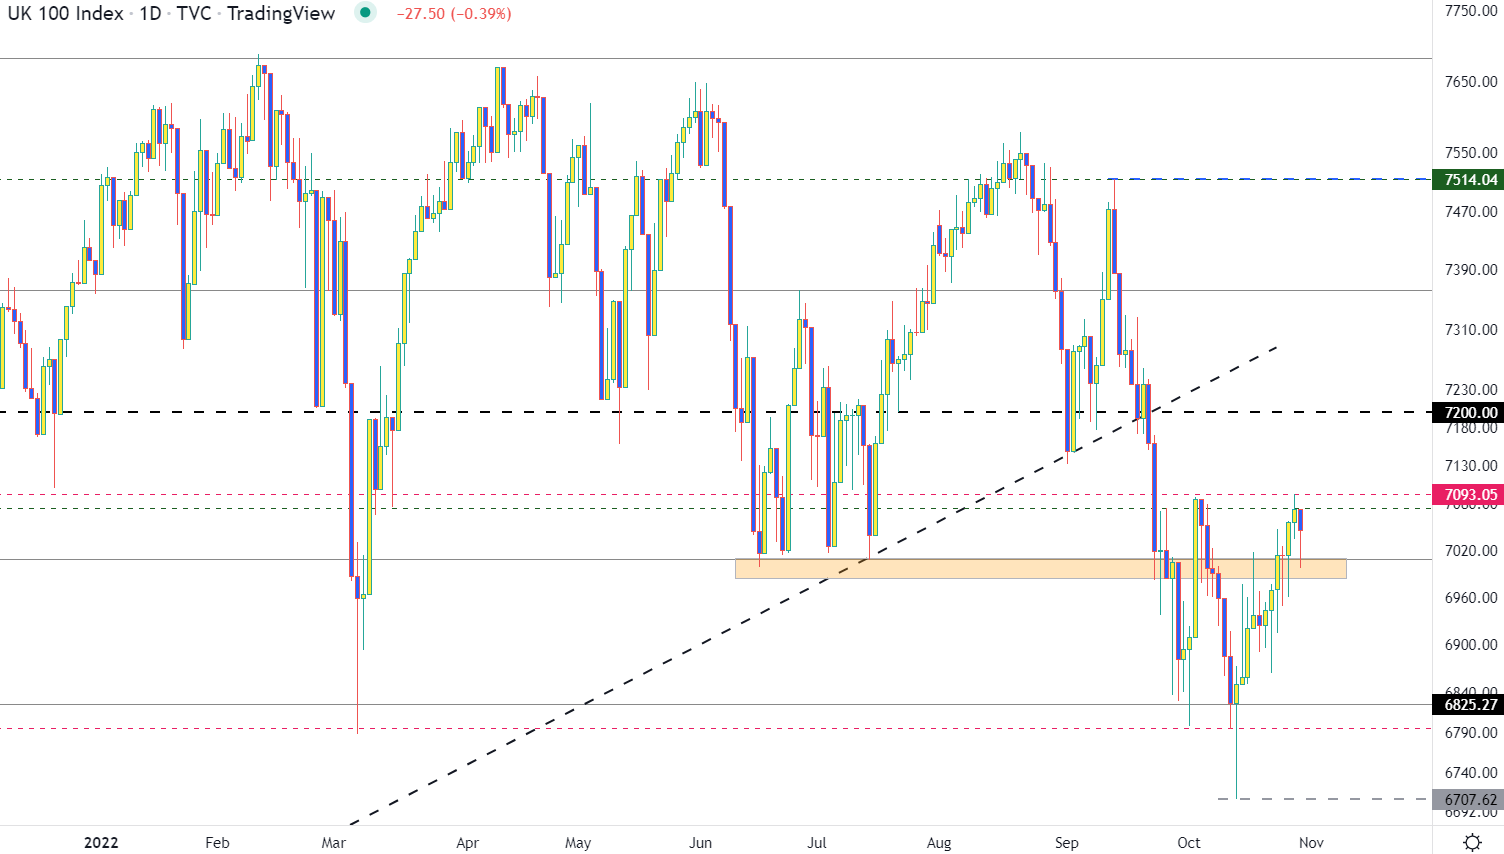This screenshot has width=1504, height=854.
Task: Click the May label on time axis
Action: click(578, 842)
